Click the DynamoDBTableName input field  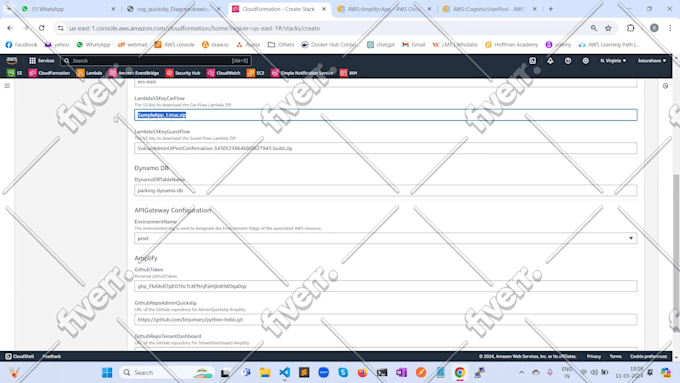(x=386, y=190)
